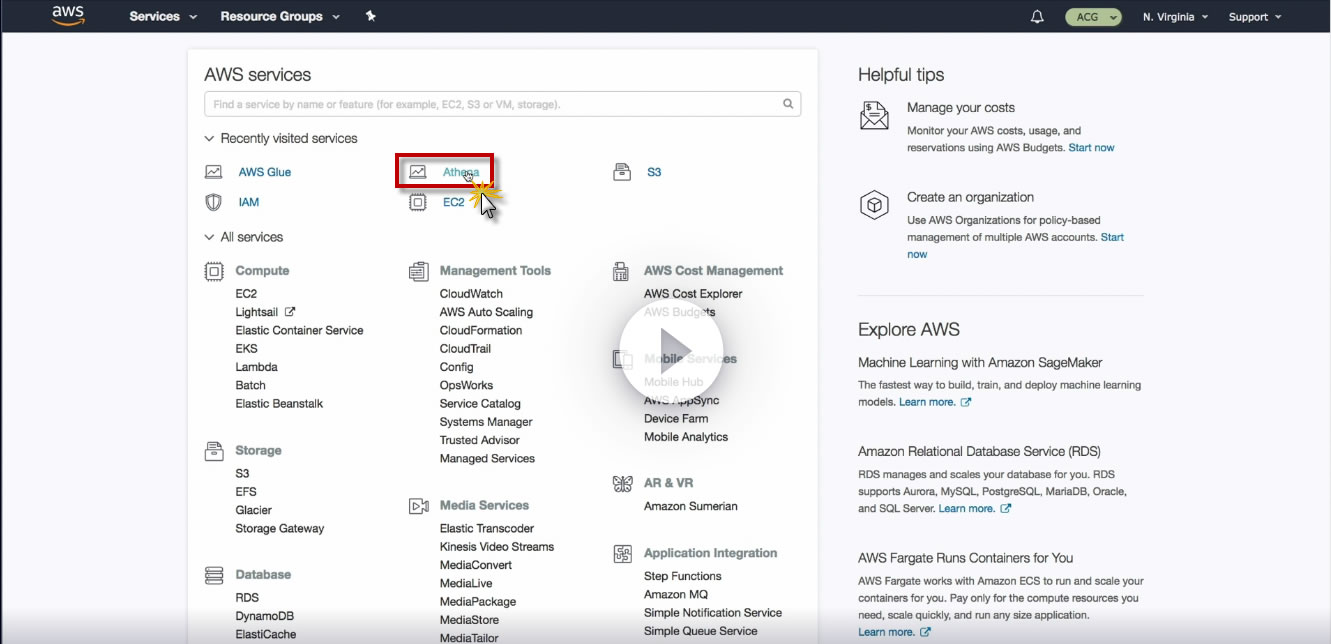Screen dimensions: 1331x644
Task: Click the Compute category icon
Action: pos(213,271)
